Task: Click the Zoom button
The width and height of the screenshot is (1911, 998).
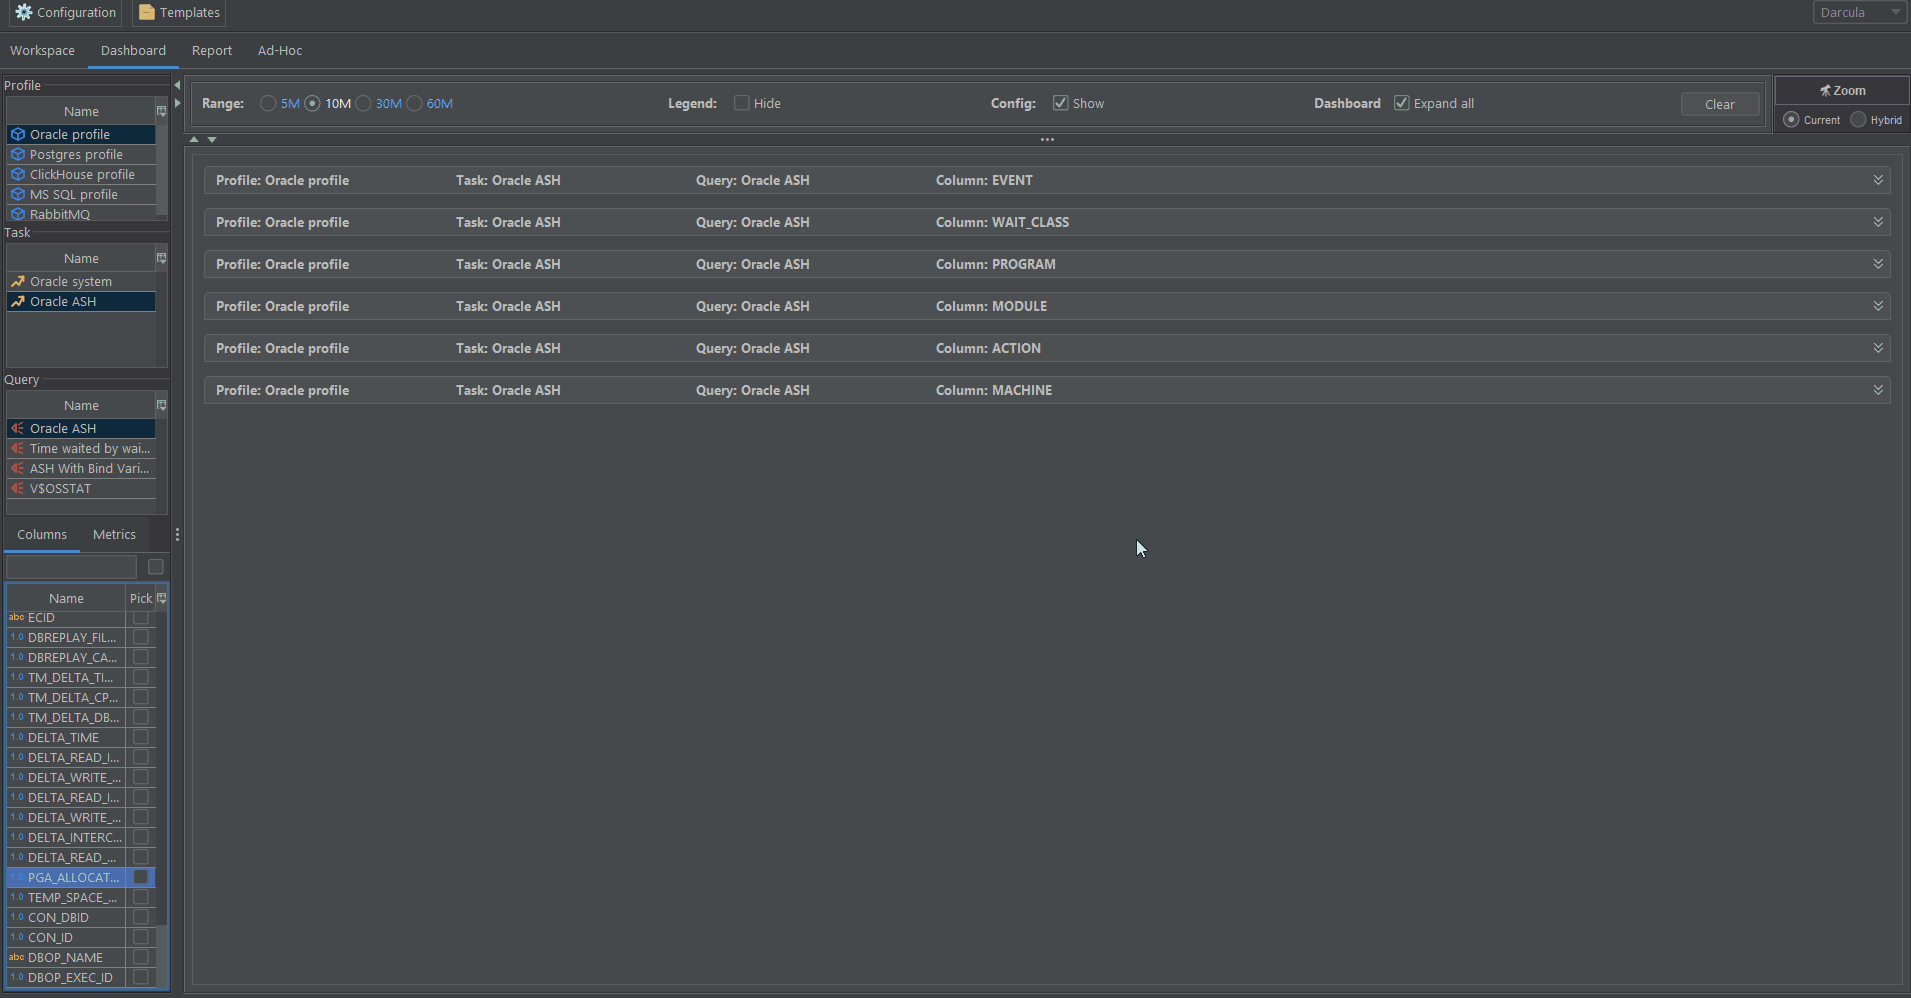Action: click(x=1842, y=90)
